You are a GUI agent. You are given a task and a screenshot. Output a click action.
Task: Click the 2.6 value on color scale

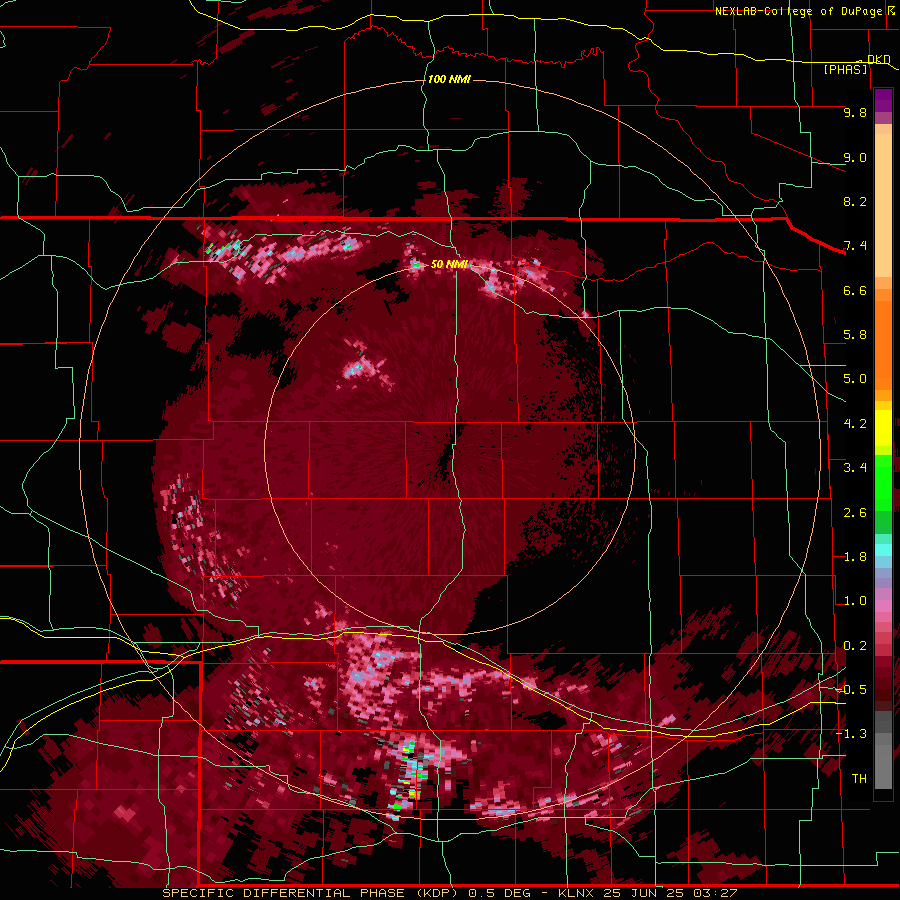coord(855,513)
